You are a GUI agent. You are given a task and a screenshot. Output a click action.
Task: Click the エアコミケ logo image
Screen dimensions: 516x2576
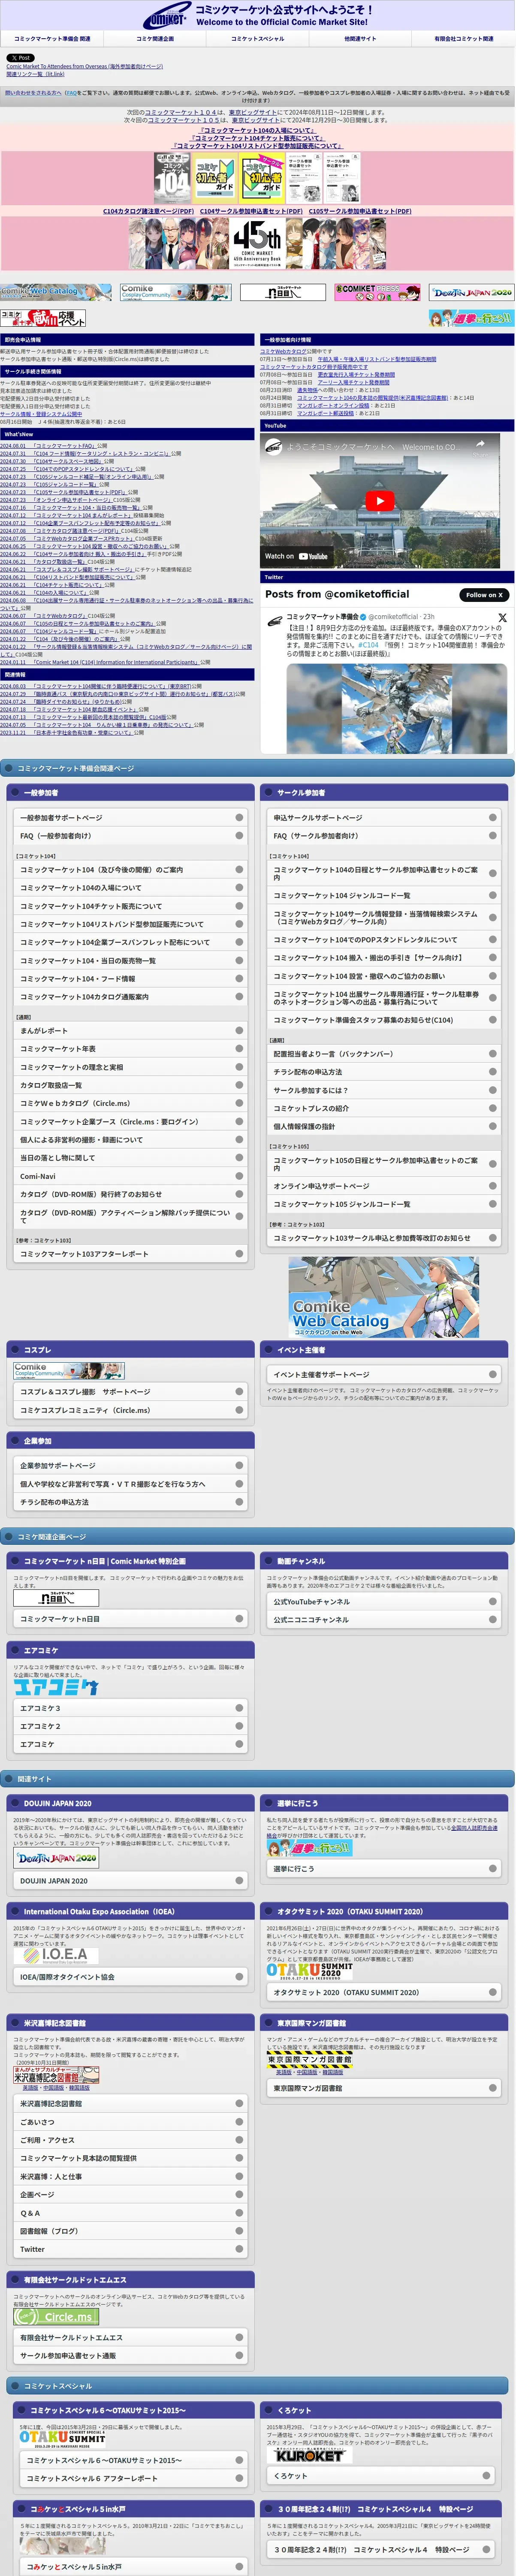(x=56, y=1687)
